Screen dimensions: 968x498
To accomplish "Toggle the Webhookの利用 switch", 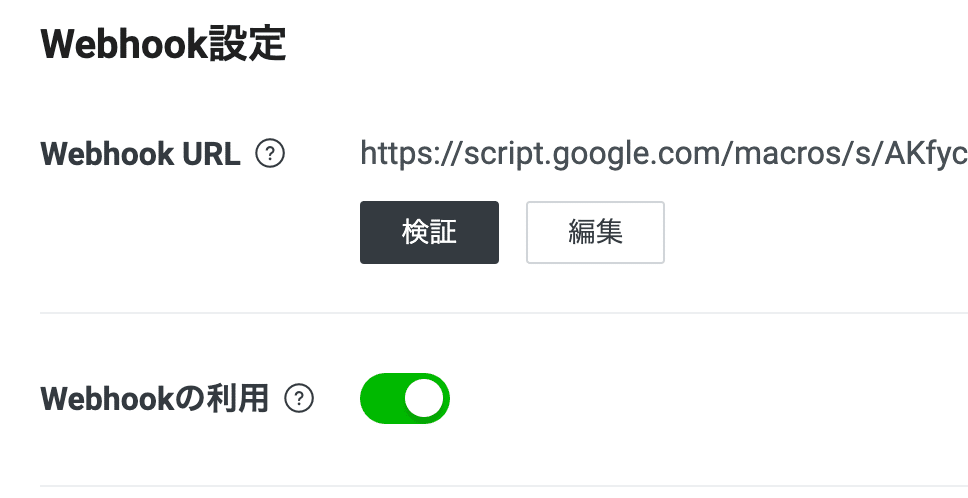I will [405, 399].
